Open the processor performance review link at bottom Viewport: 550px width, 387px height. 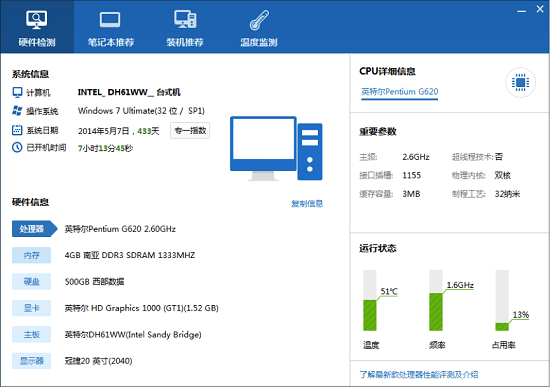click(x=419, y=374)
